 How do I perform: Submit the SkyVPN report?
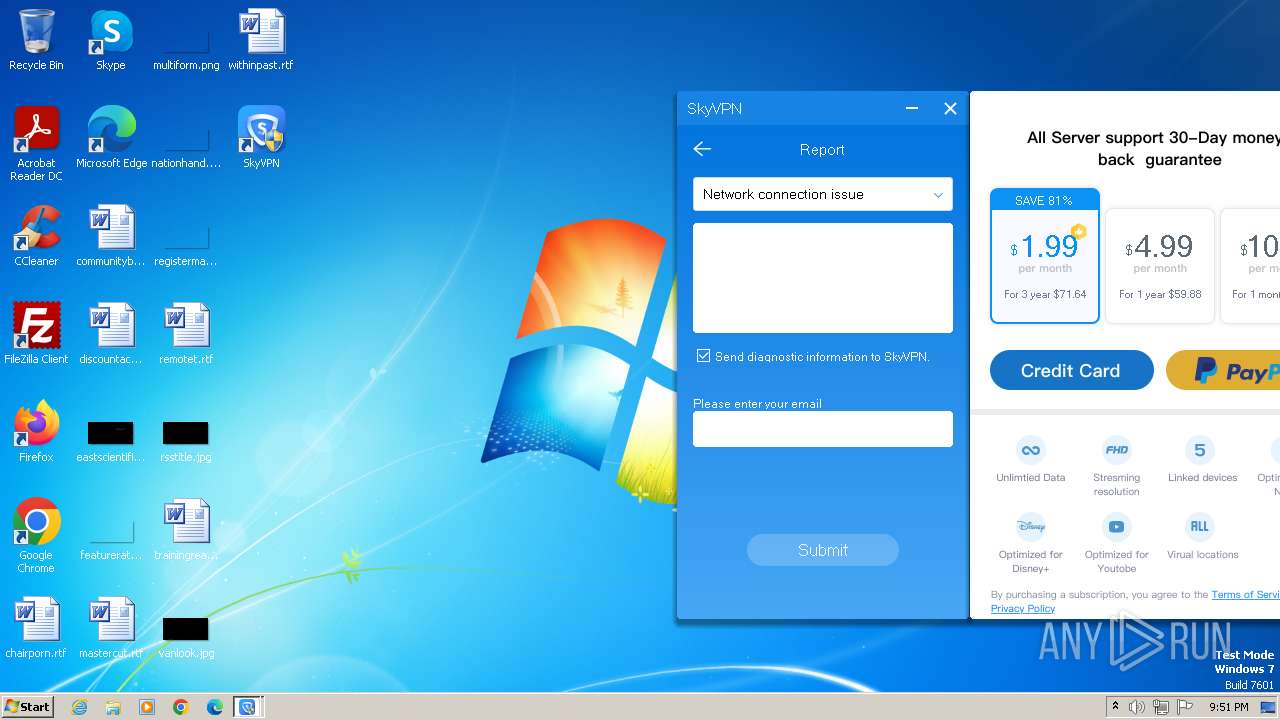[x=822, y=550]
